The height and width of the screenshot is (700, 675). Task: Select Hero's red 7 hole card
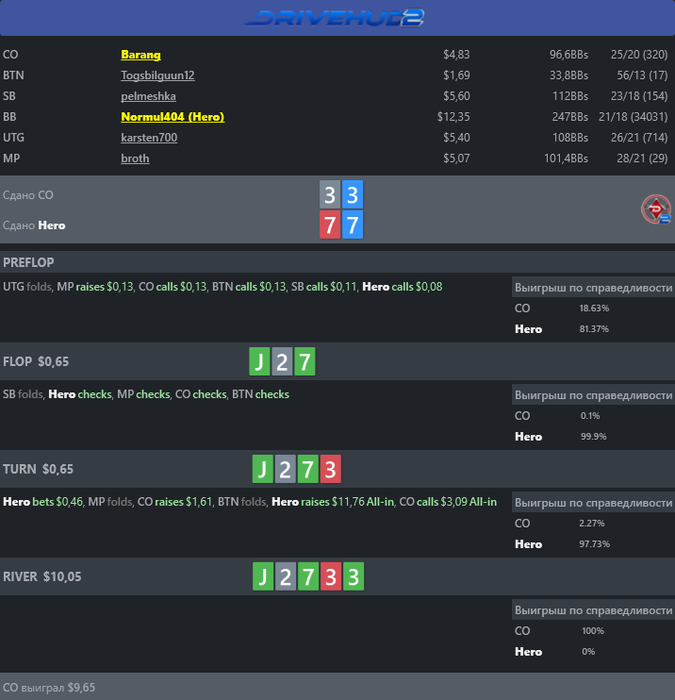[x=331, y=225]
